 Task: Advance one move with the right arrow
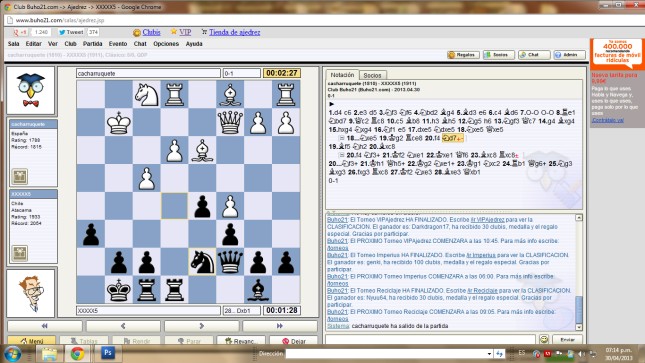(201, 326)
